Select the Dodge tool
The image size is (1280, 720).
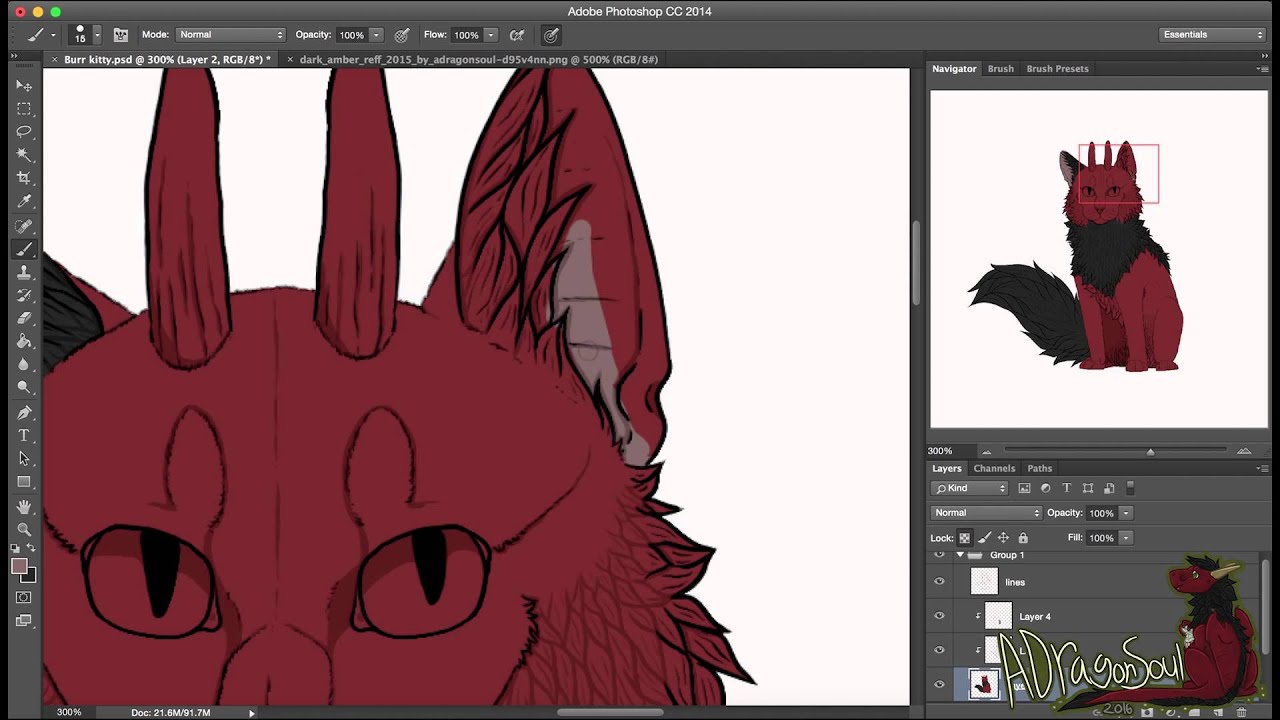[24, 387]
